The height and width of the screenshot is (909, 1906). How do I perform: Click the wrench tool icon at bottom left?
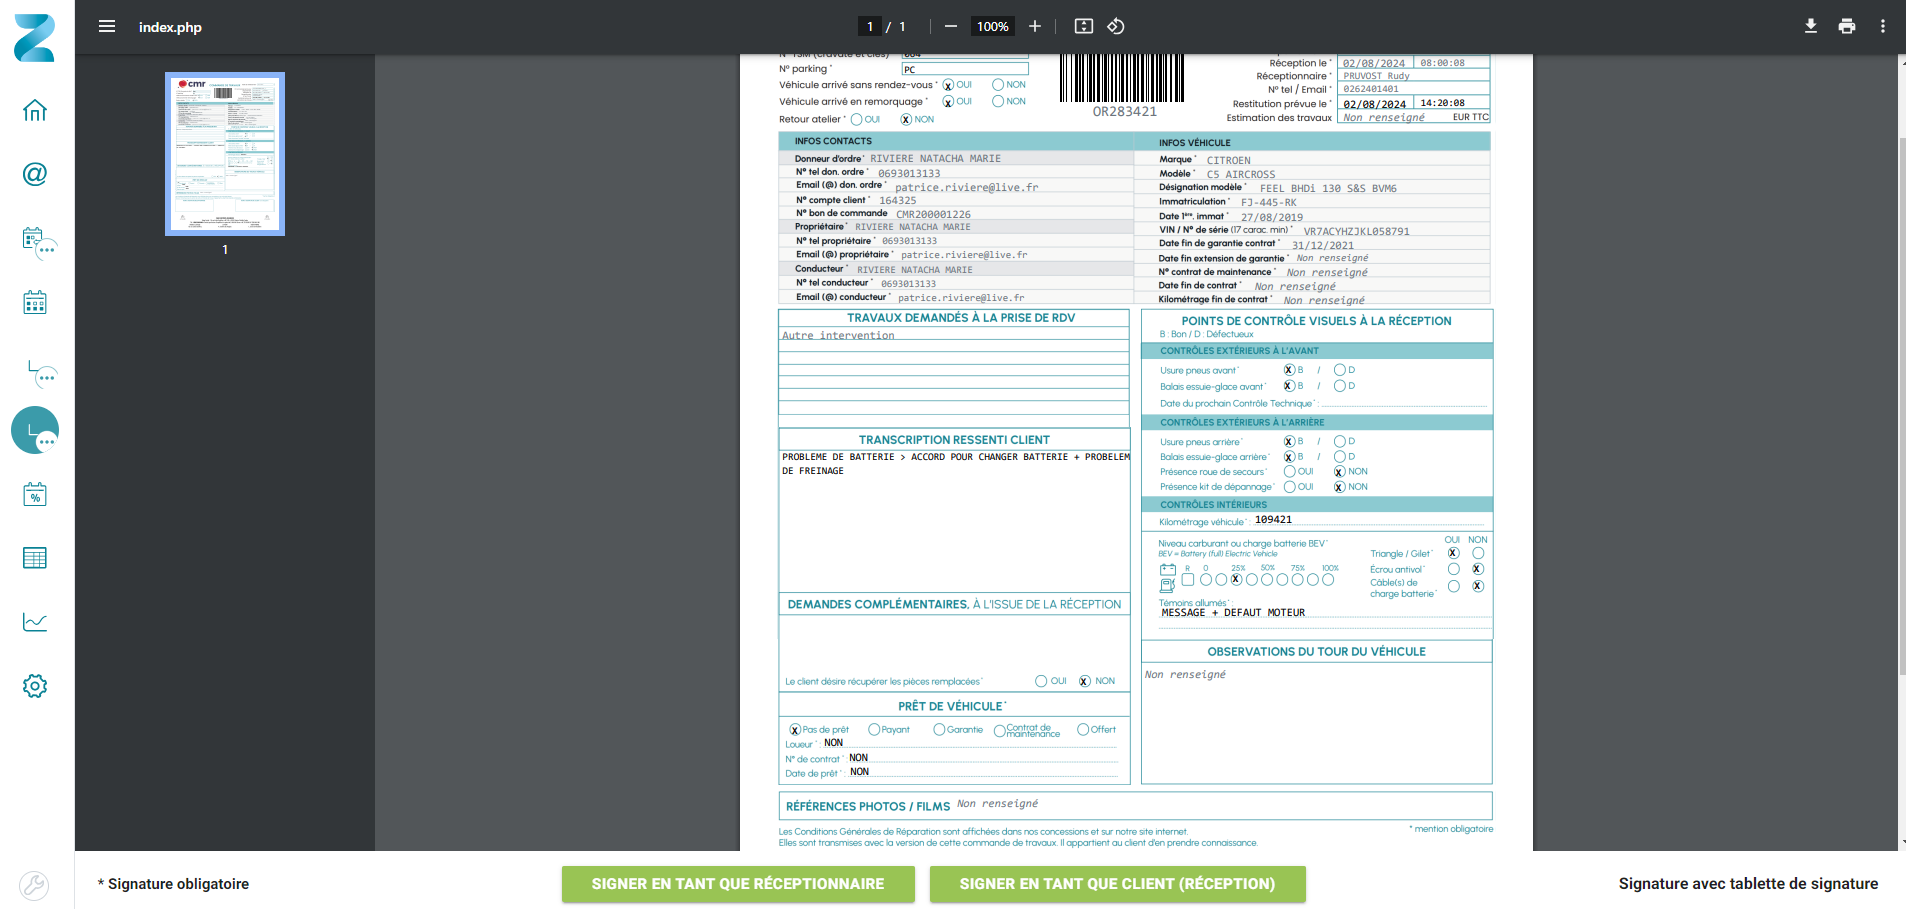pos(34,885)
